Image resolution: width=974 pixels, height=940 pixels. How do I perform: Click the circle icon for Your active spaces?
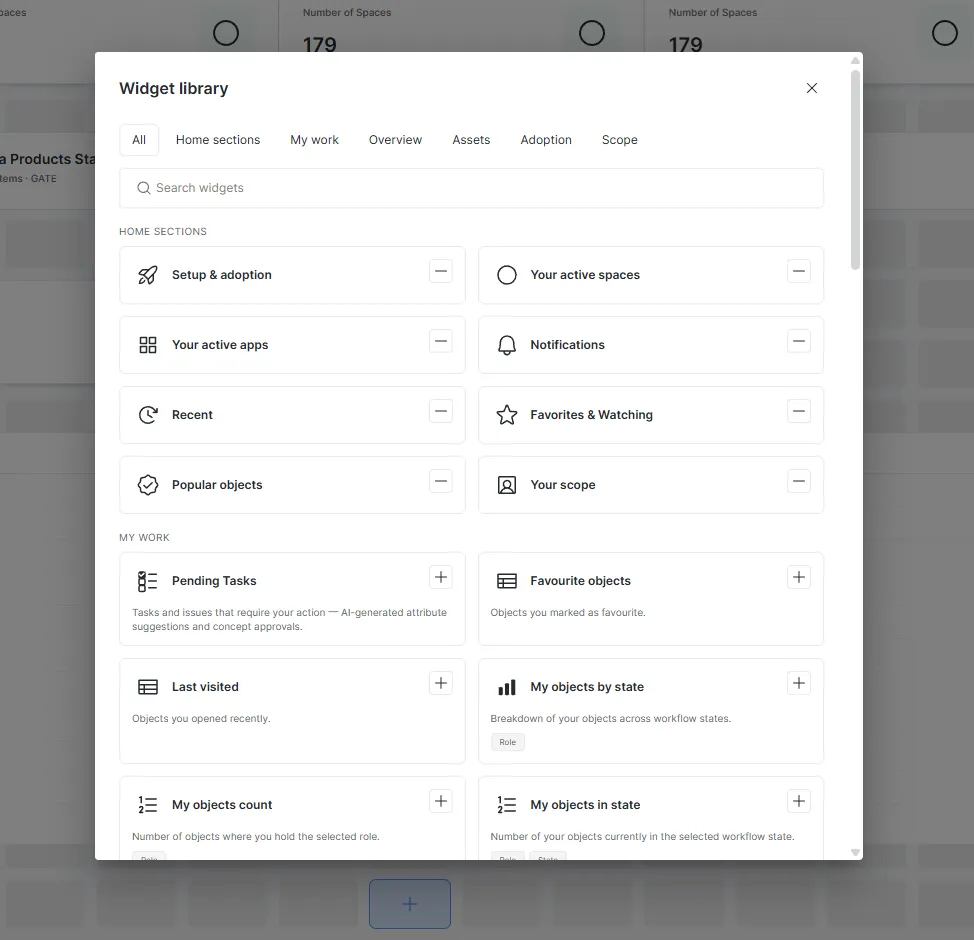[507, 275]
